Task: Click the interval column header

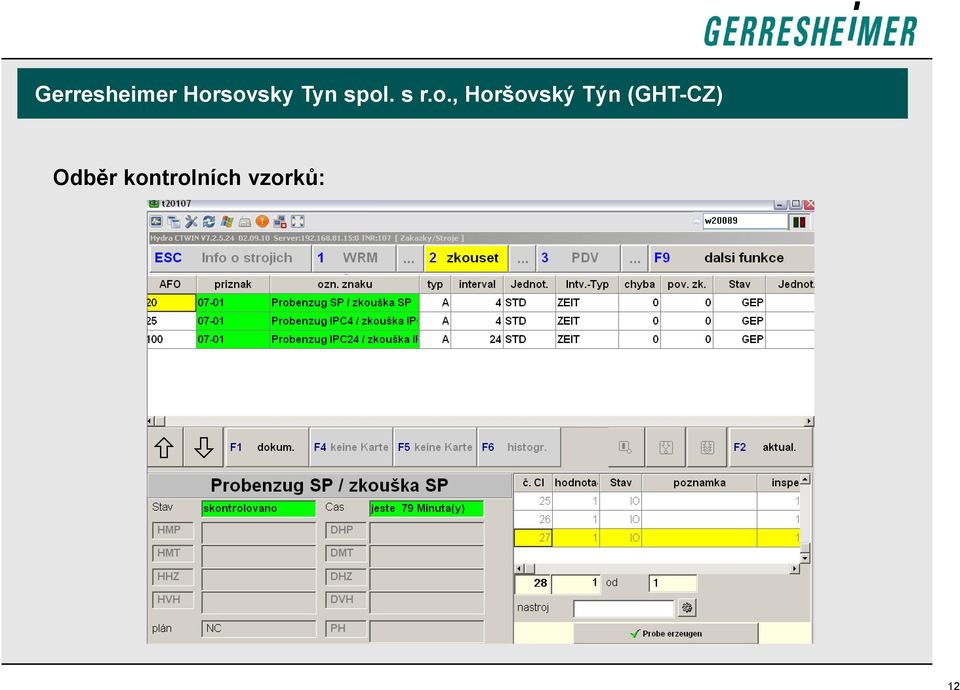Action: pyautogui.click(x=477, y=284)
